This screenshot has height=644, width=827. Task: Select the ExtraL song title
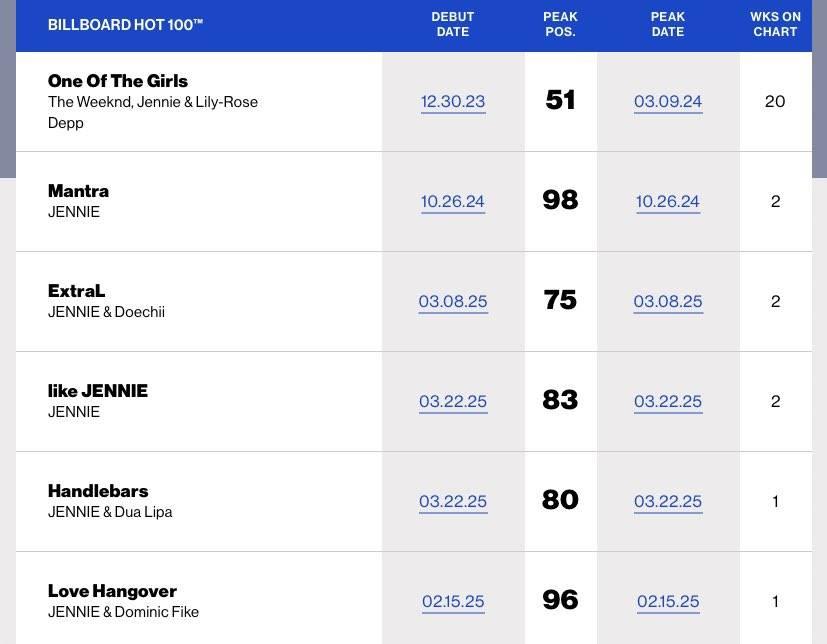click(x=76, y=291)
